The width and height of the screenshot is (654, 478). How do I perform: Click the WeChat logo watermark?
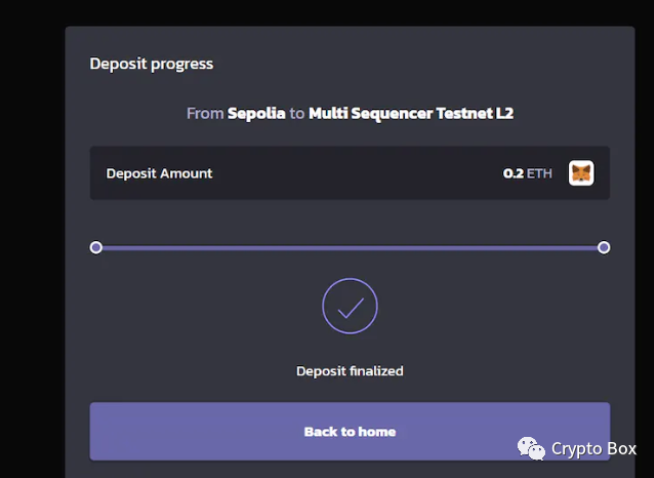pos(531,449)
